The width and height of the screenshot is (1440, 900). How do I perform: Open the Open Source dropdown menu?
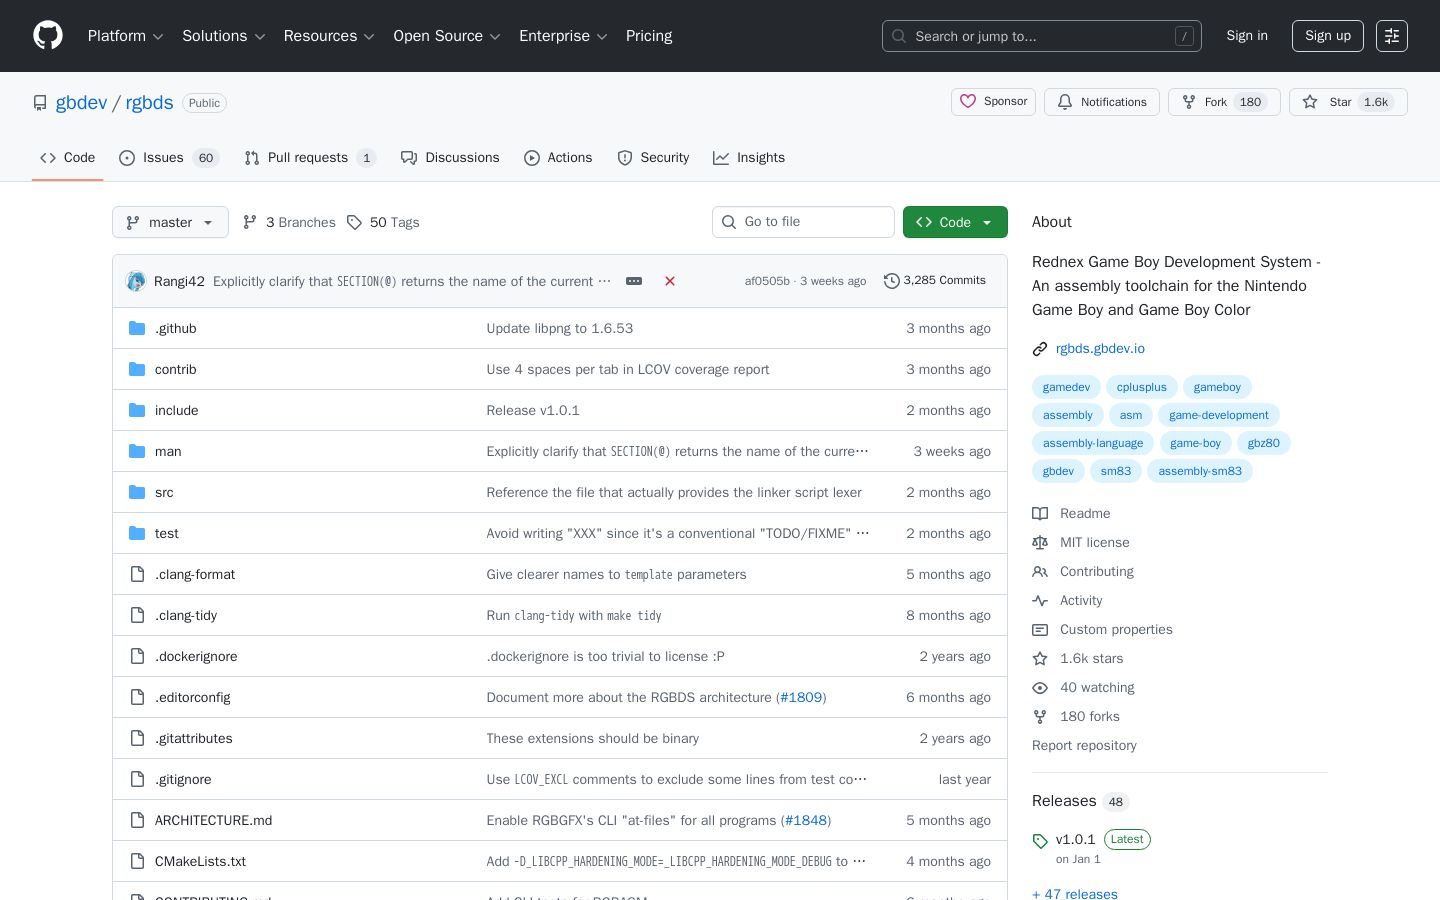click(x=447, y=36)
